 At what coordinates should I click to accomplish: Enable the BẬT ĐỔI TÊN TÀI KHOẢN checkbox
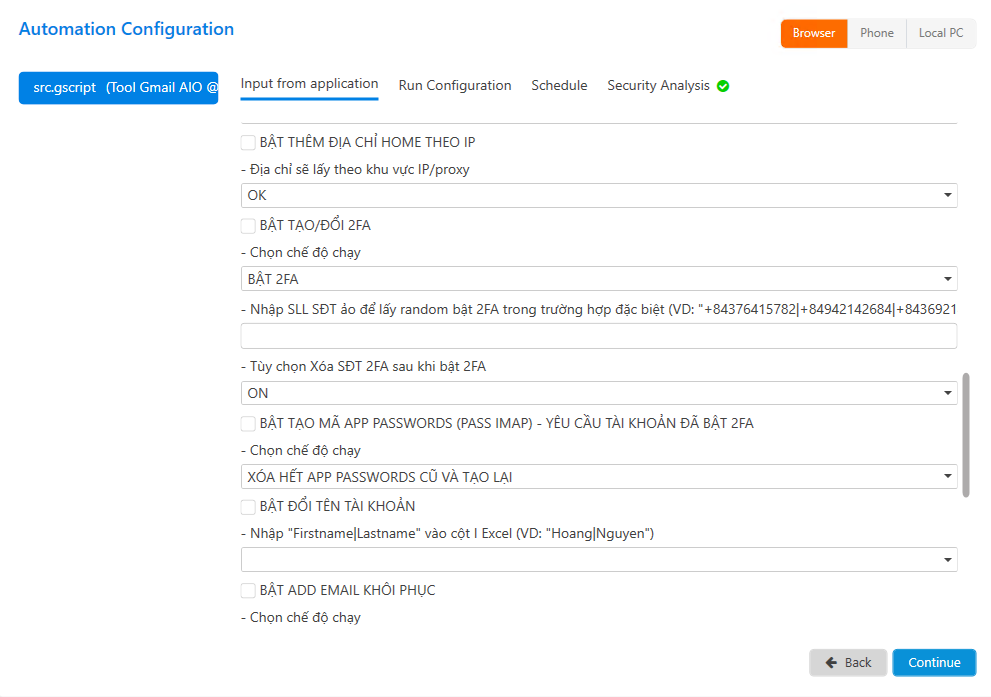[x=248, y=506]
